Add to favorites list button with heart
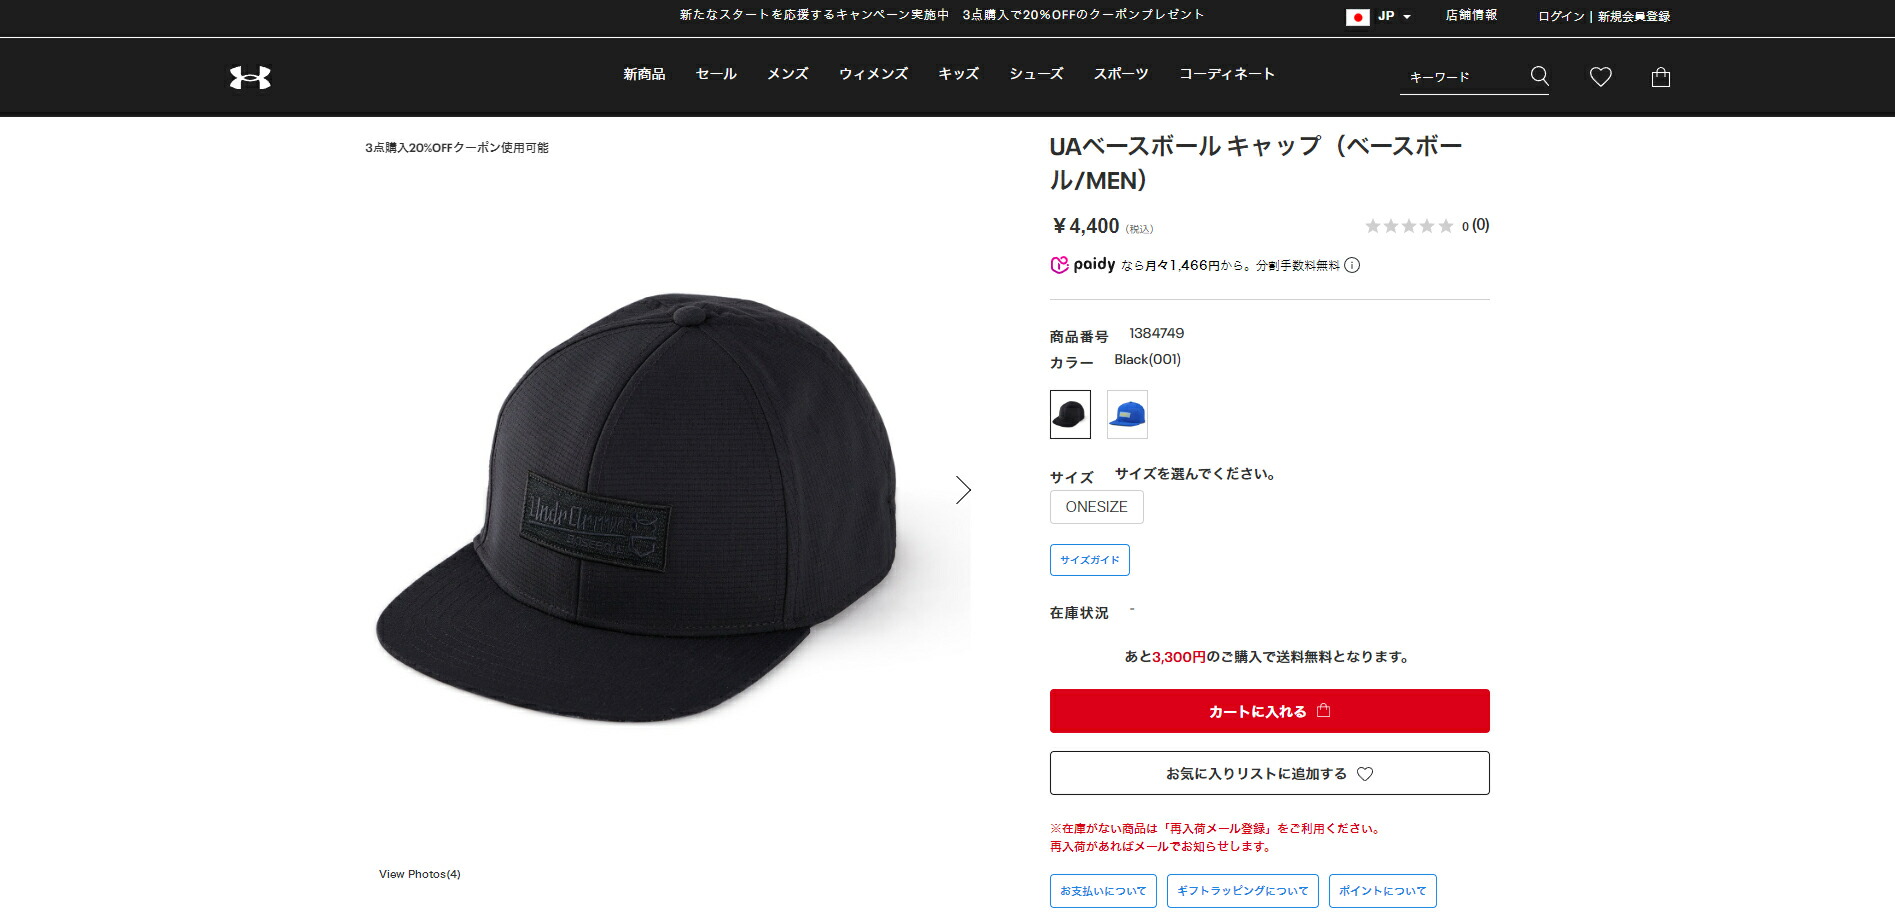This screenshot has width=1895, height=913. (1270, 773)
